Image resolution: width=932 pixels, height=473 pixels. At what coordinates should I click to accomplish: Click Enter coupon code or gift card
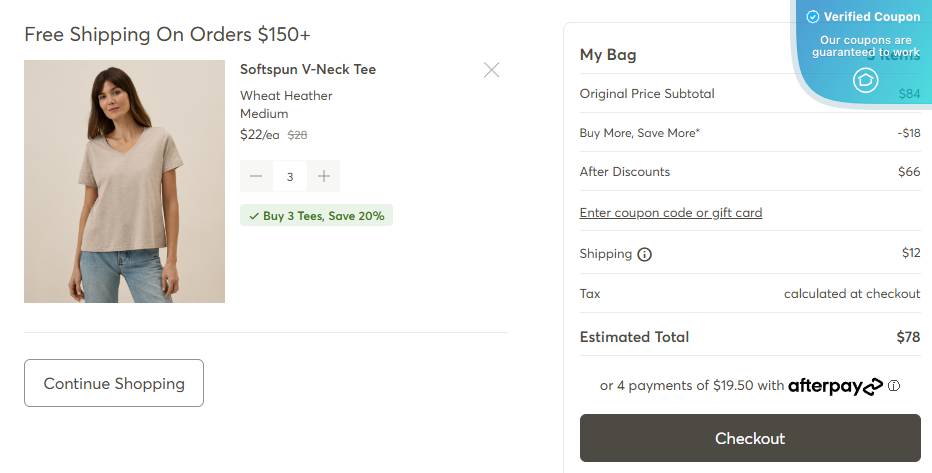(671, 212)
